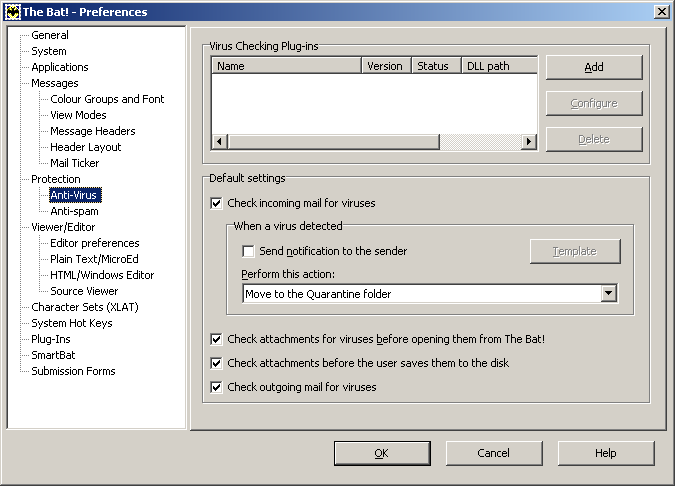Sort plug-ins by Name column header

pyautogui.click(x=286, y=66)
